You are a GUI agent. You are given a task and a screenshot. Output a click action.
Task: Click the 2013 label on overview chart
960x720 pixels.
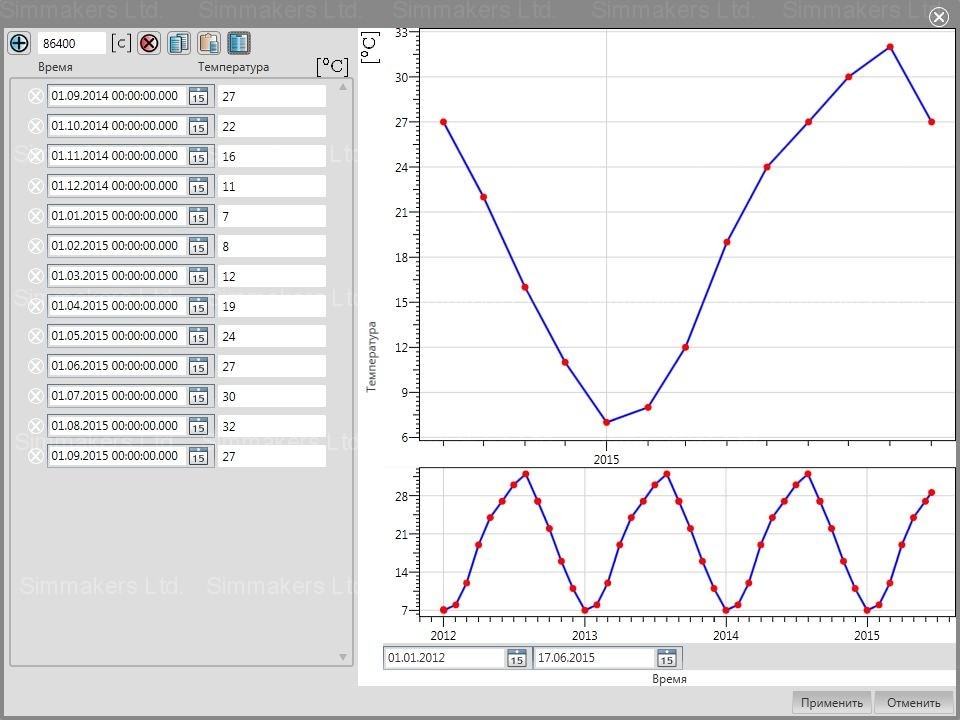(x=585, y=636)
